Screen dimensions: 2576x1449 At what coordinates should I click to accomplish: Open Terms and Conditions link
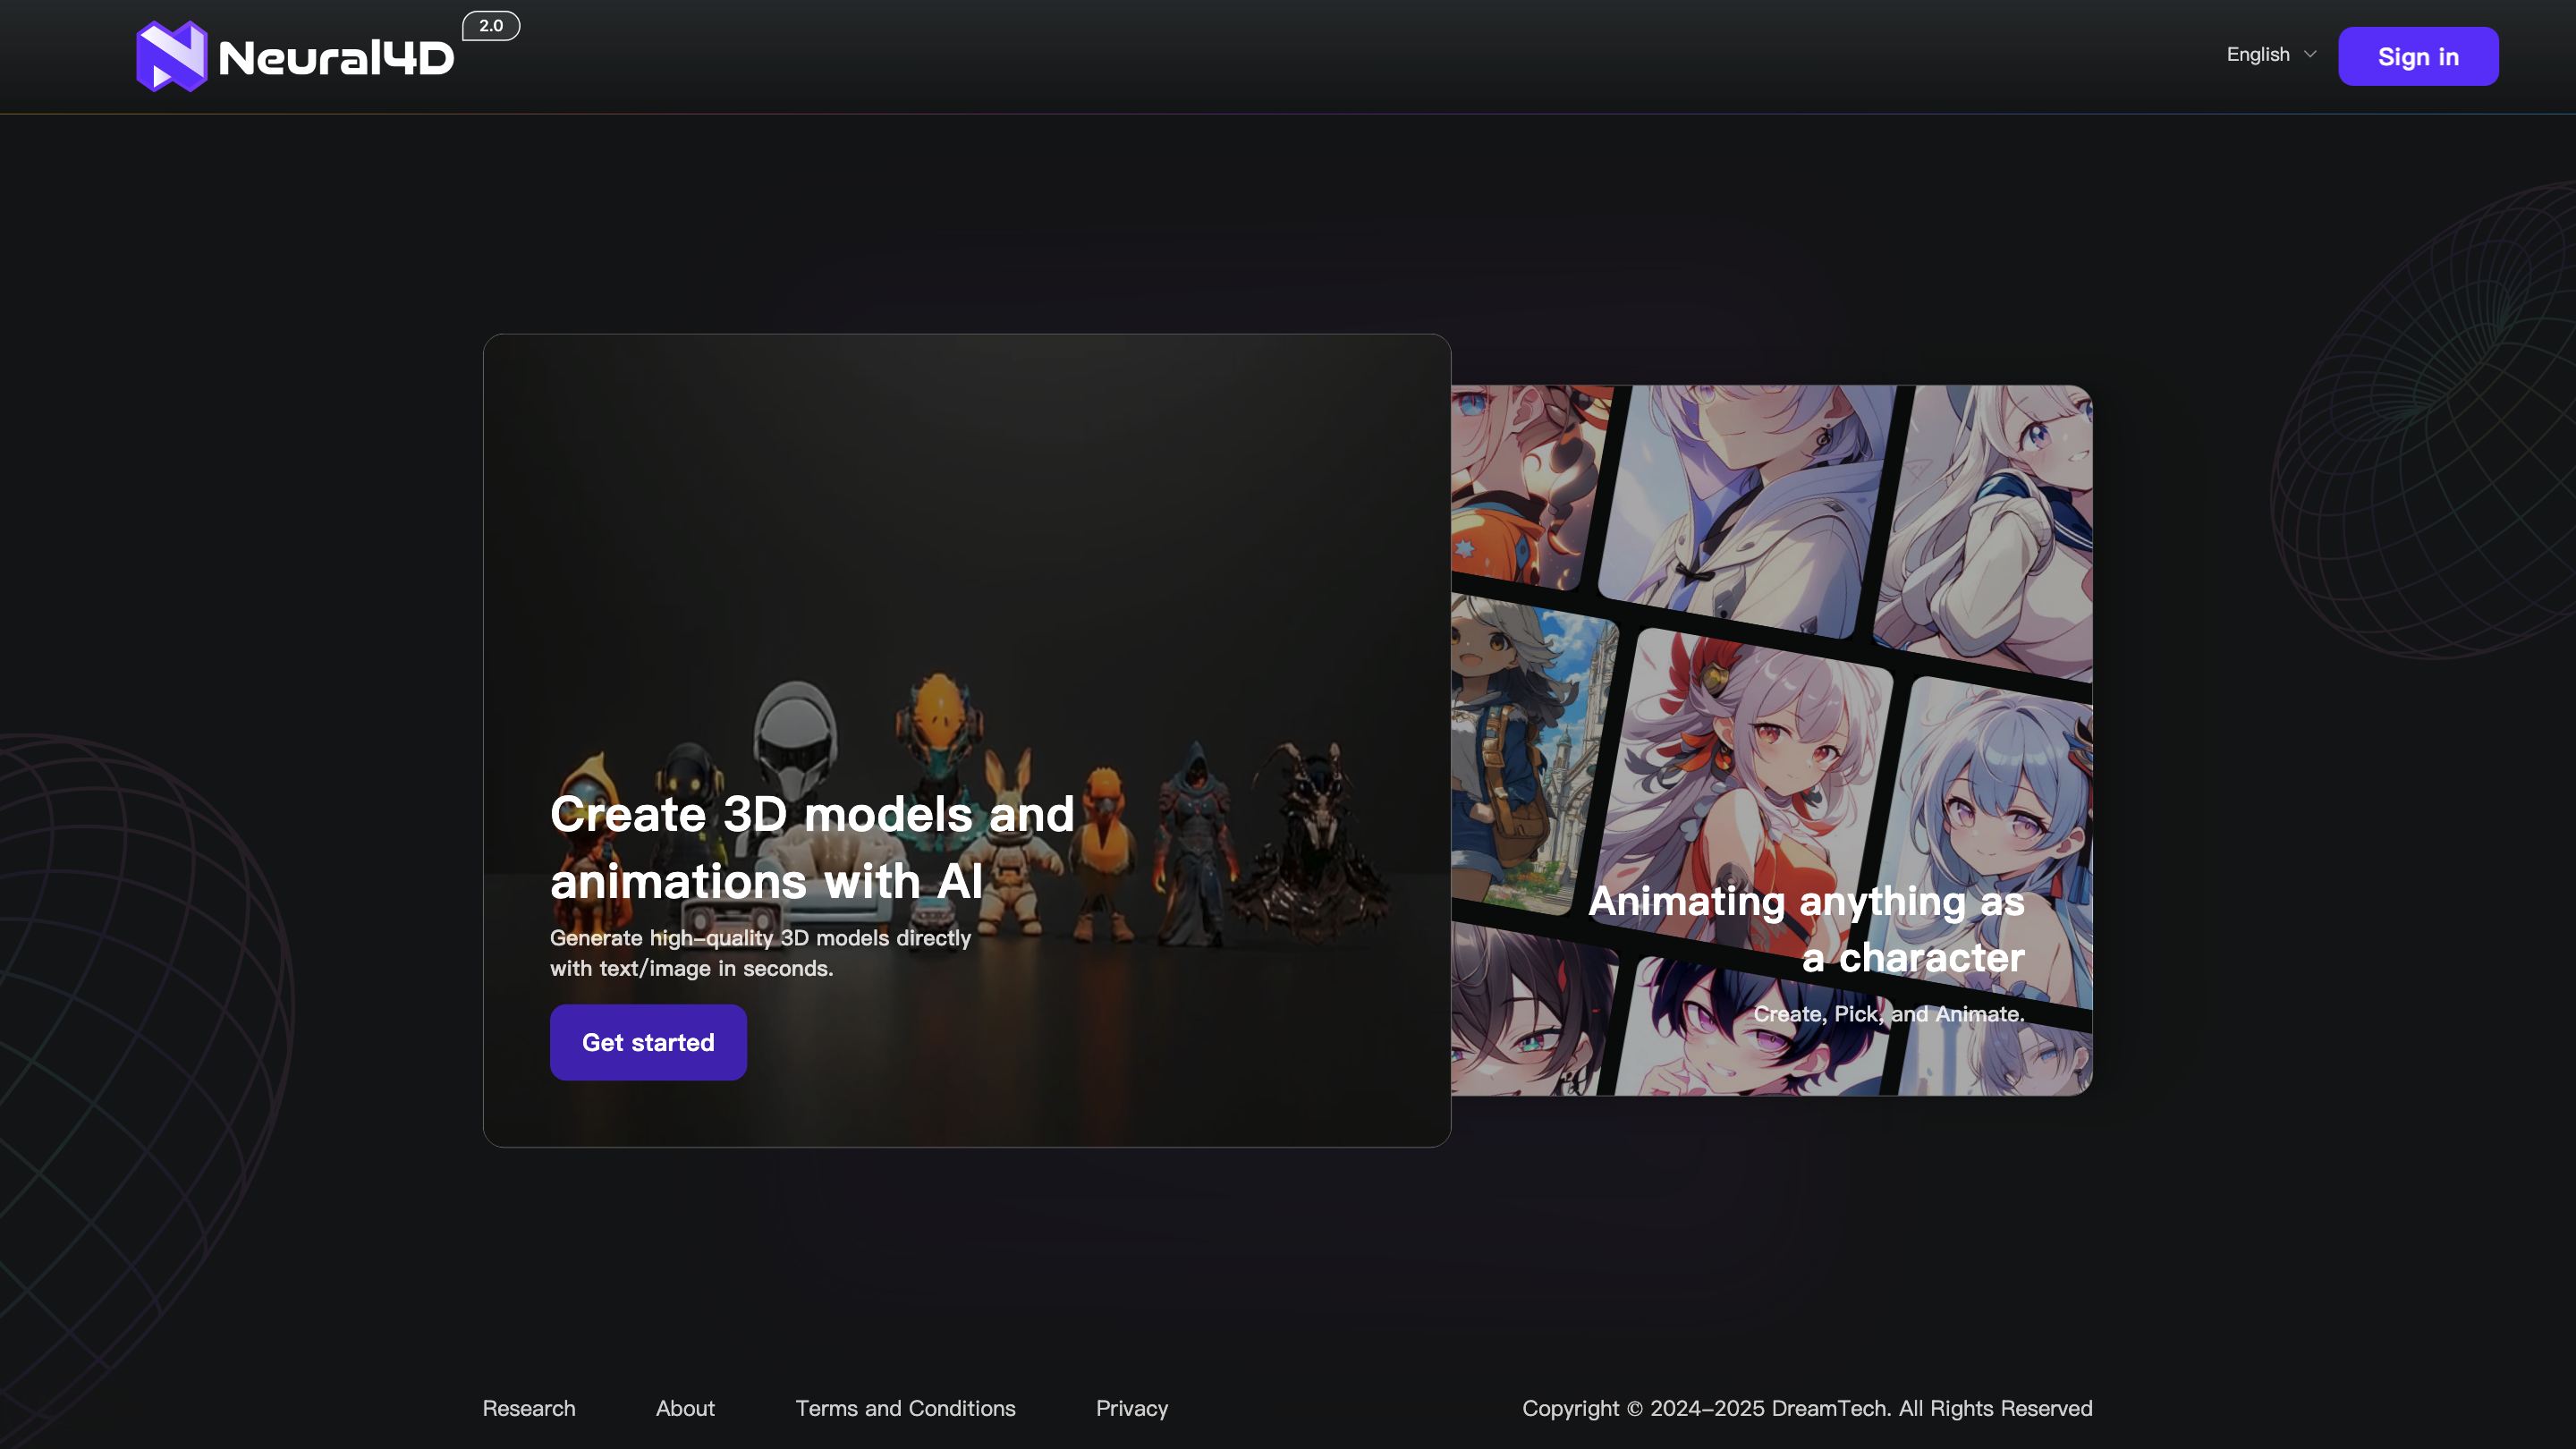[905, 1408]
